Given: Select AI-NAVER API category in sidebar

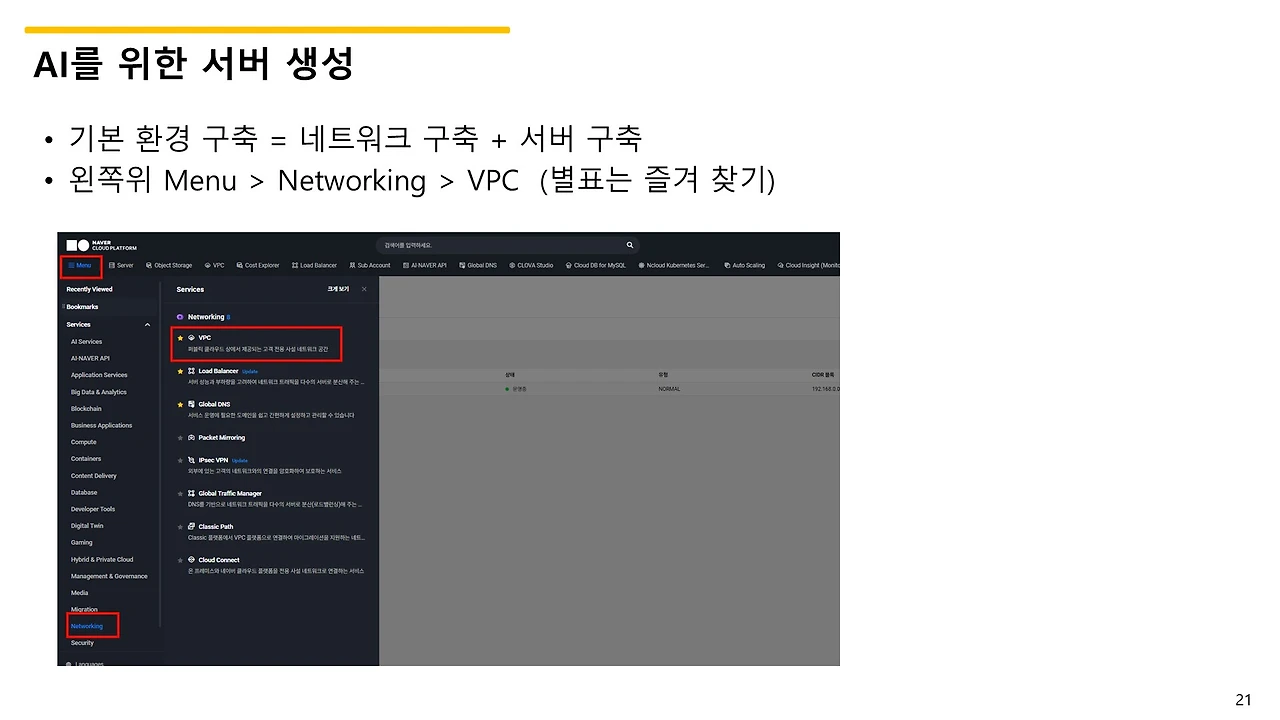Looking at the screenshot, I should tap(90, 358).
